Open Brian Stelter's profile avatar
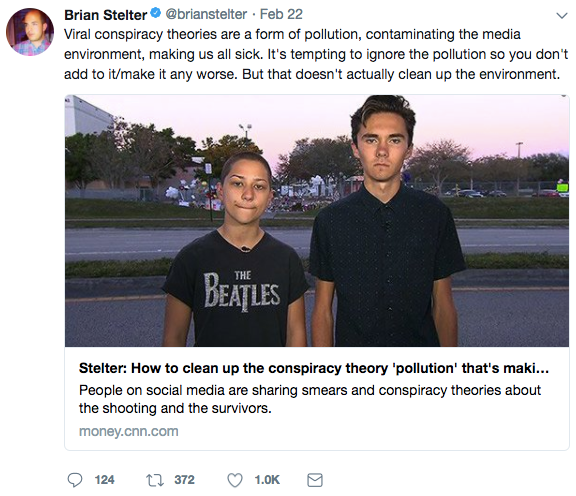Image resolution: width=576 pixels, height=496 pixels. [x=30, y=32]
